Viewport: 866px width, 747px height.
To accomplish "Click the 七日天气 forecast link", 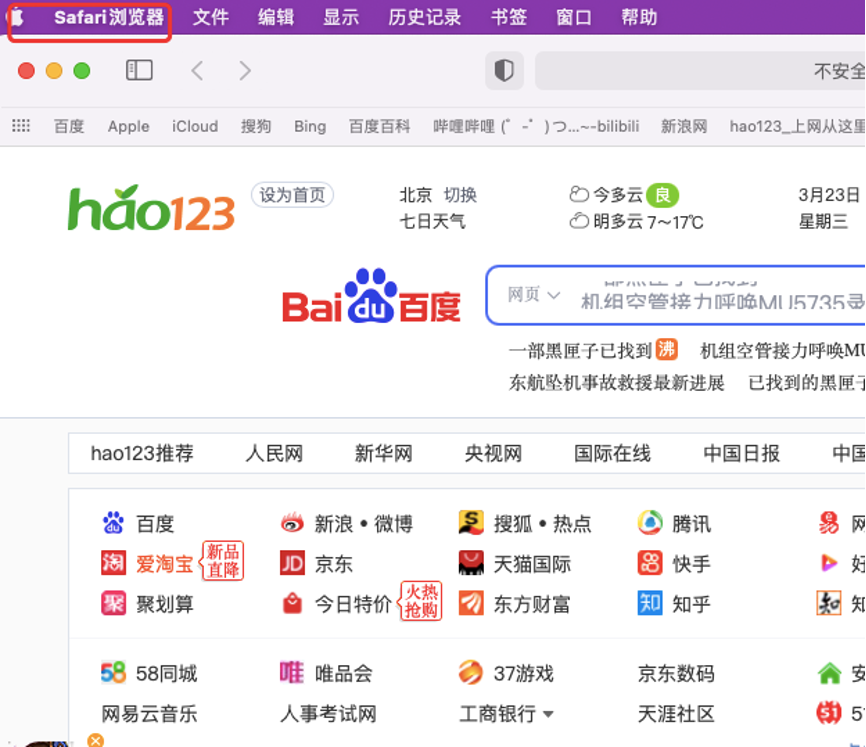I will tap(432, 221).
